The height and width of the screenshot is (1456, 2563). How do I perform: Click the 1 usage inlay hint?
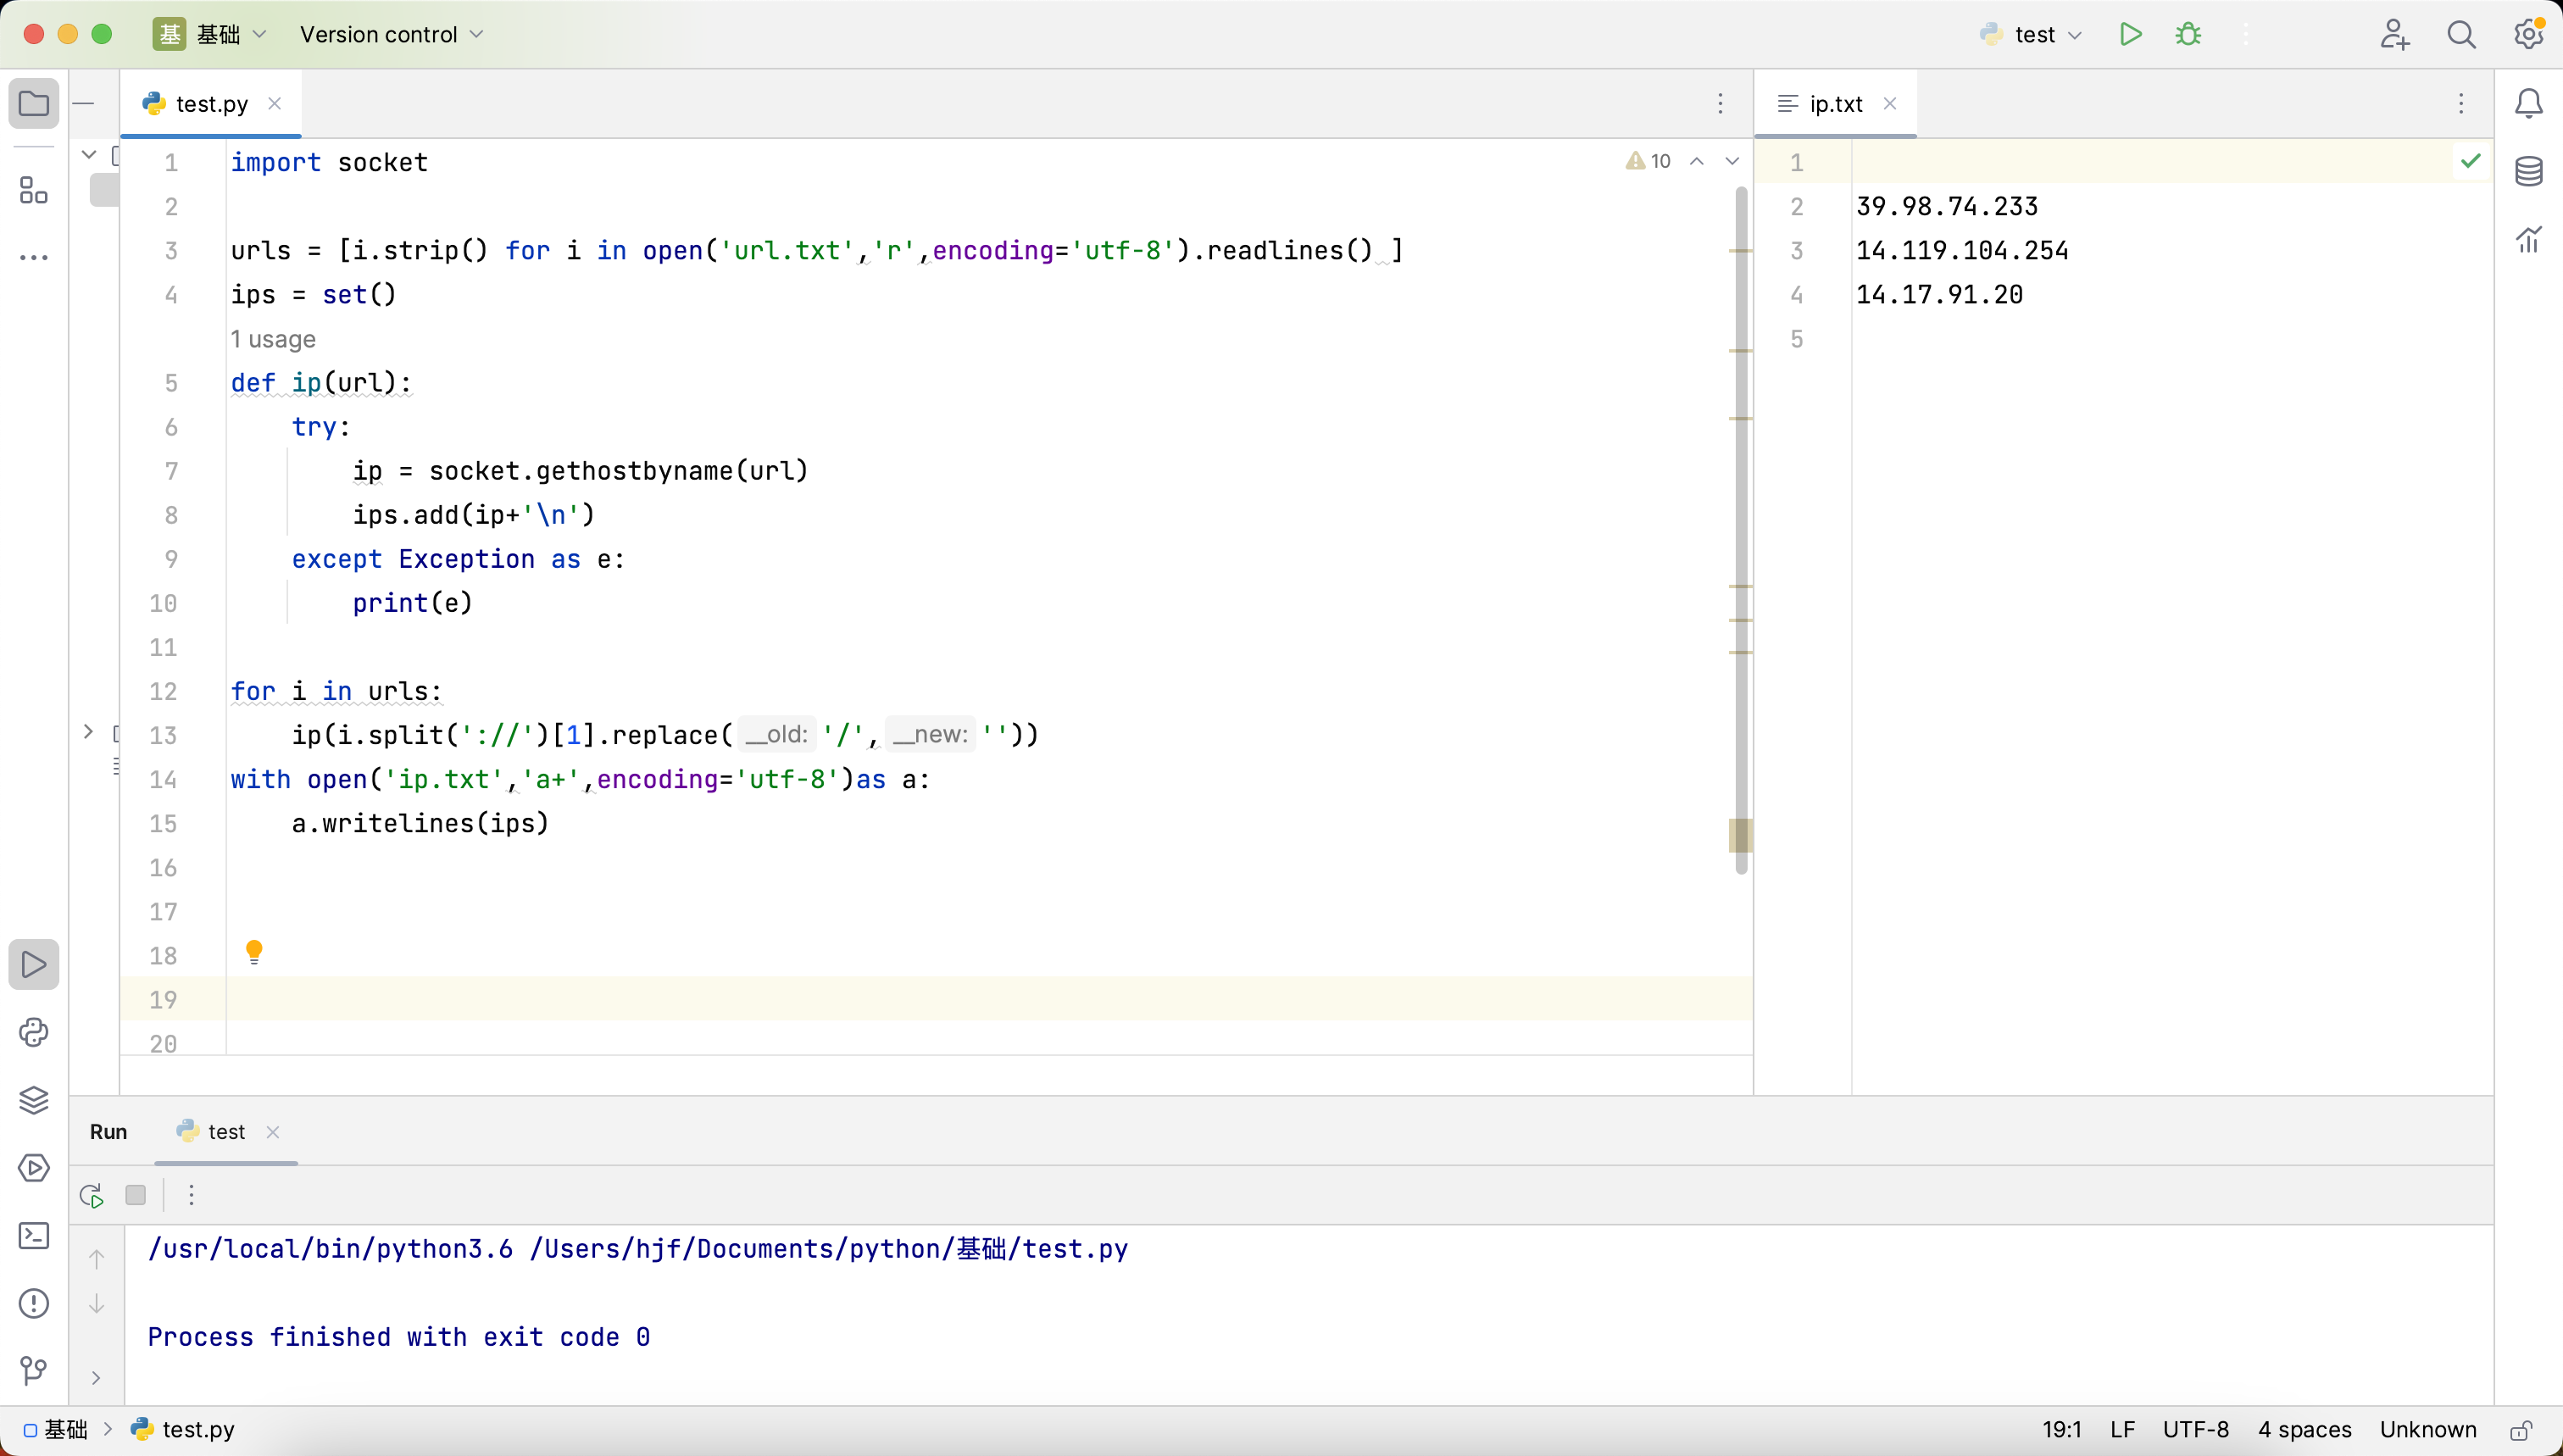coord(273,339)
